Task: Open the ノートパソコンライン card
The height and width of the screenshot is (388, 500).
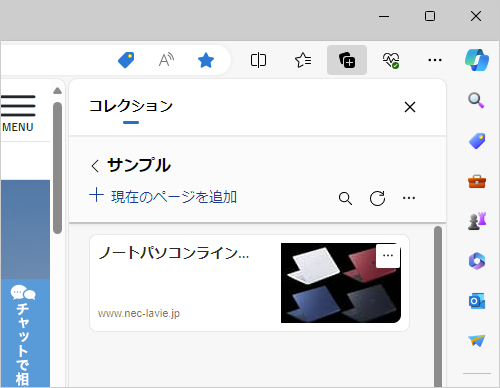Action: [x=249, y=283]
